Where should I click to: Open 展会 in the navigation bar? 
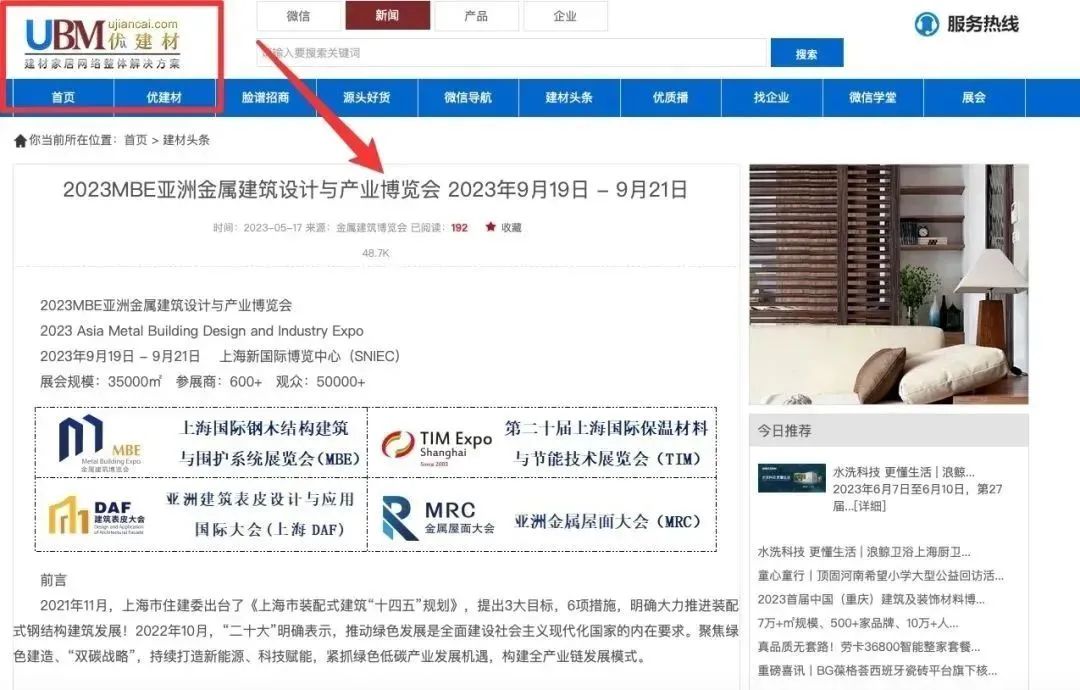pyautogui.click(x=974, y=98)
